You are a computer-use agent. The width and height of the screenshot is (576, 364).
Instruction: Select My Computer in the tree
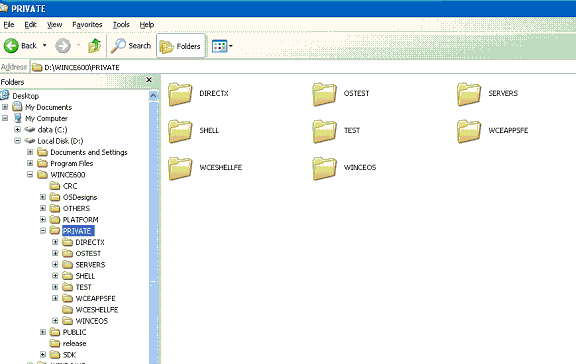[46, 119]
